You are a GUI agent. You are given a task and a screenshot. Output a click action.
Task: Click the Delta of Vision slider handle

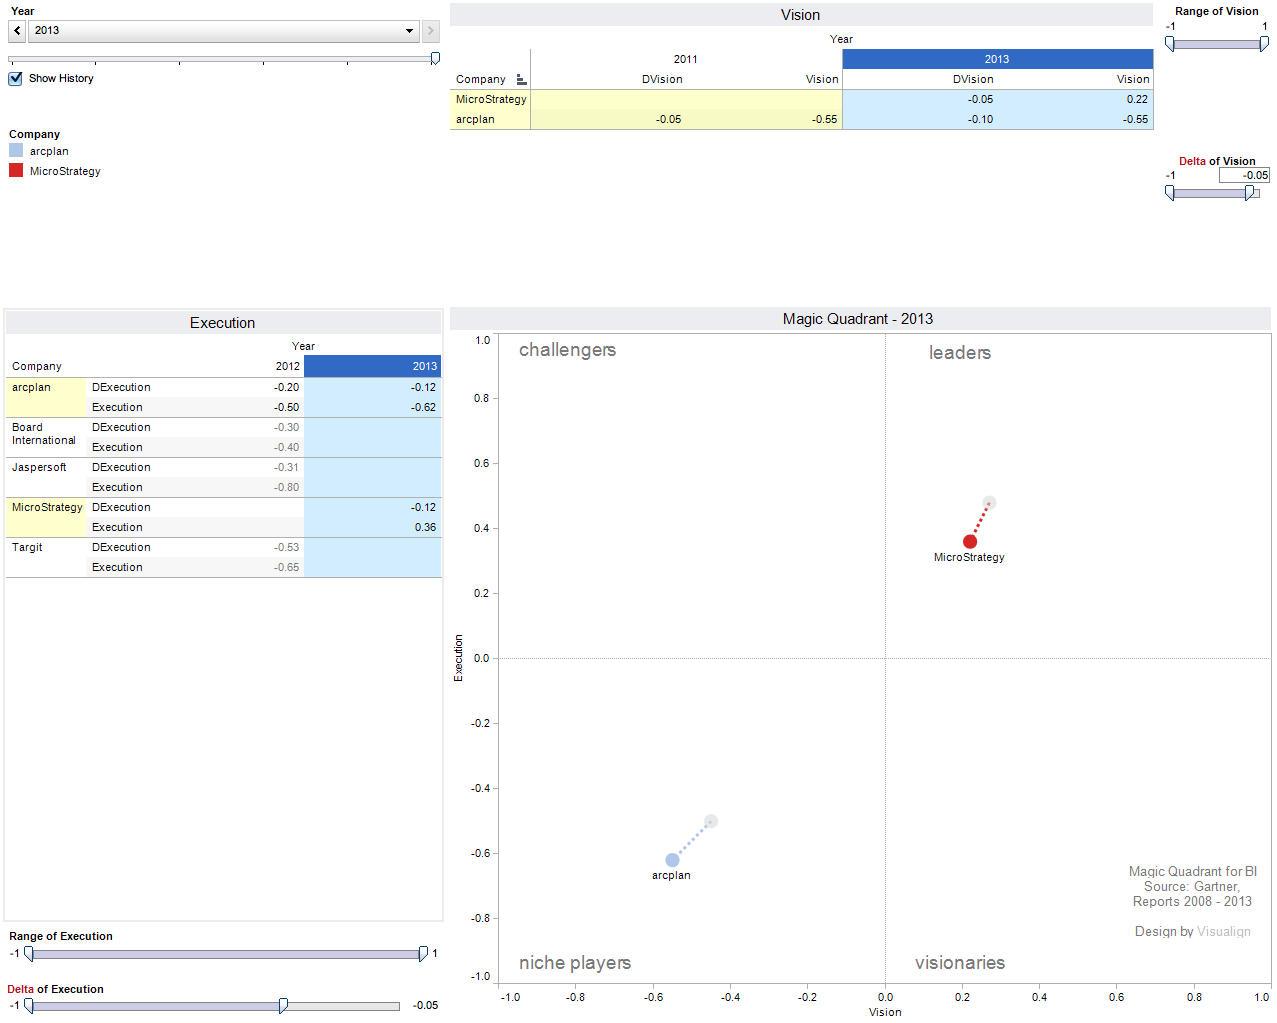[1249, 193]
